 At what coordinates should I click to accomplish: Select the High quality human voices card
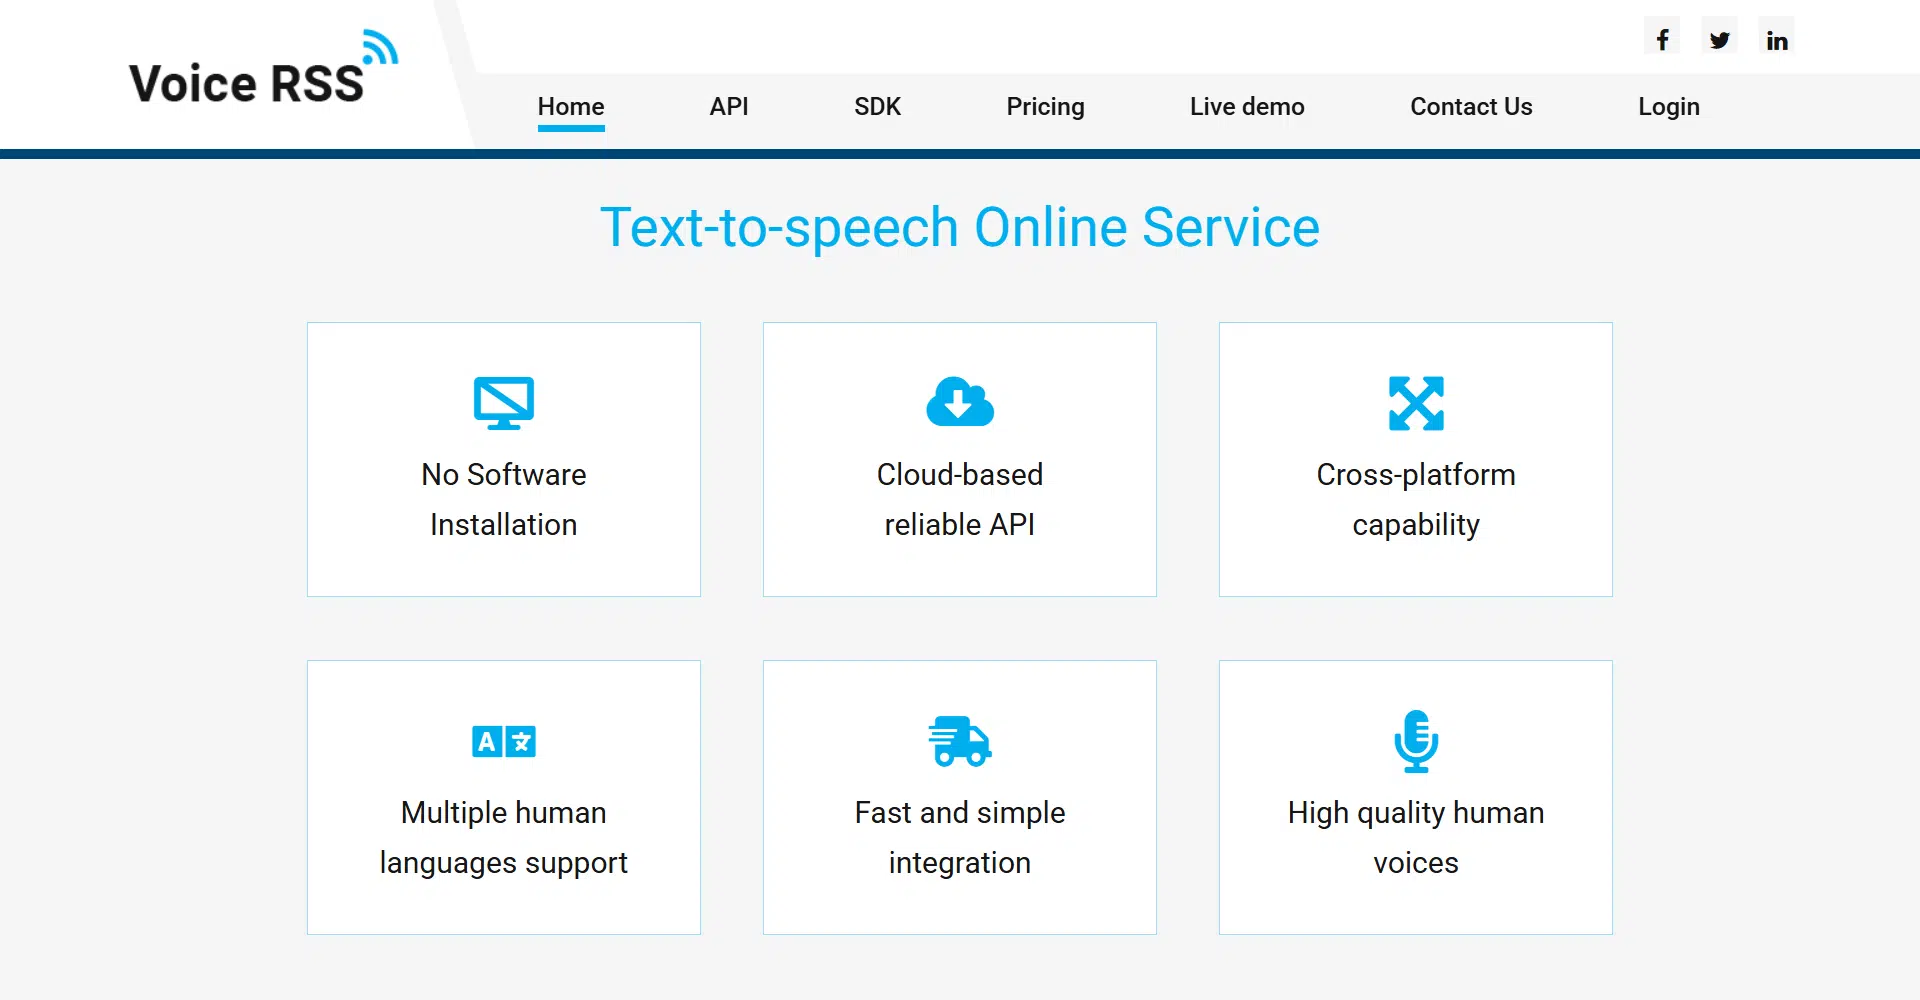(x=1416, y=797)
